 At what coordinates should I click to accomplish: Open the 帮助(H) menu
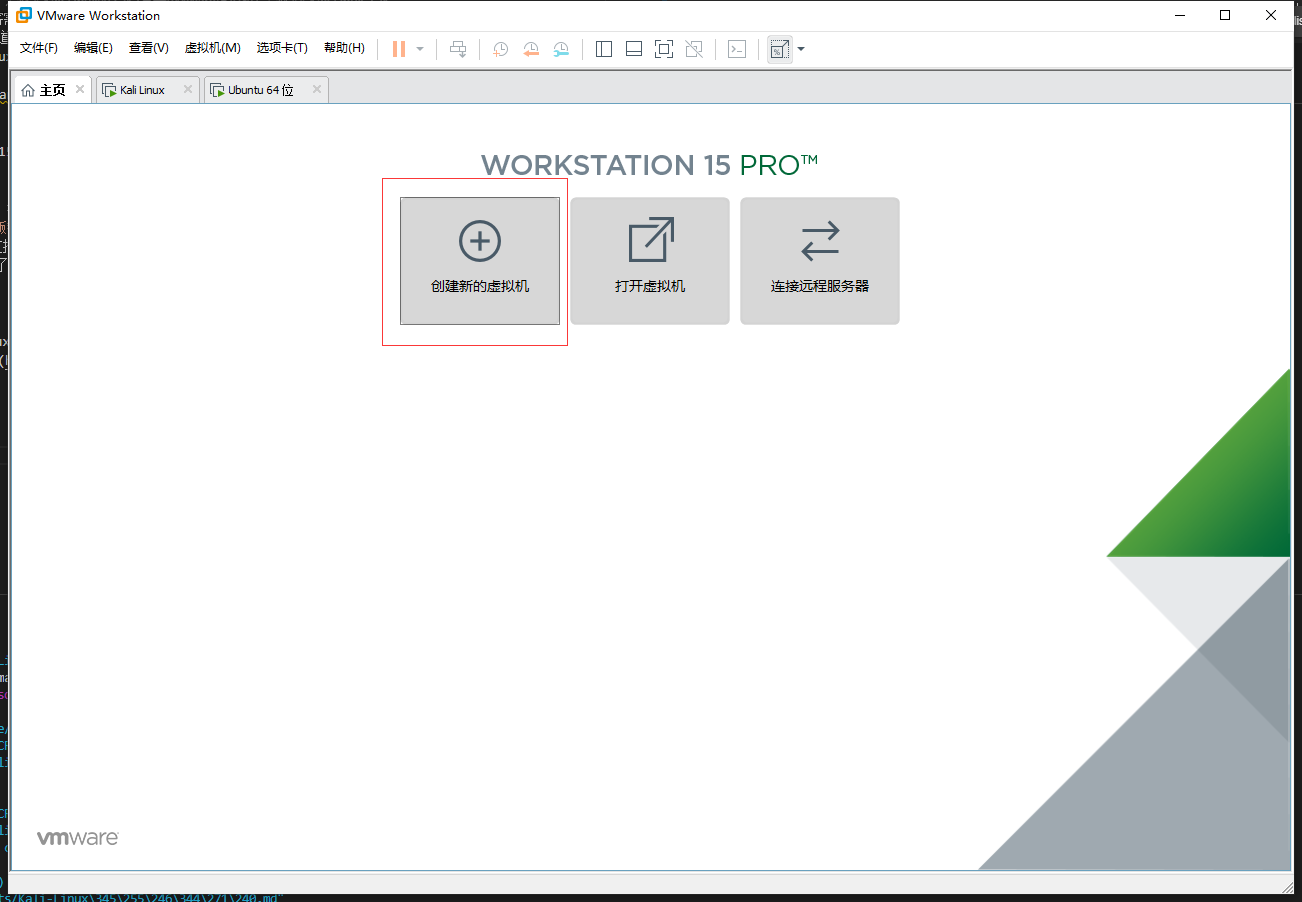(x=344, y=48)
